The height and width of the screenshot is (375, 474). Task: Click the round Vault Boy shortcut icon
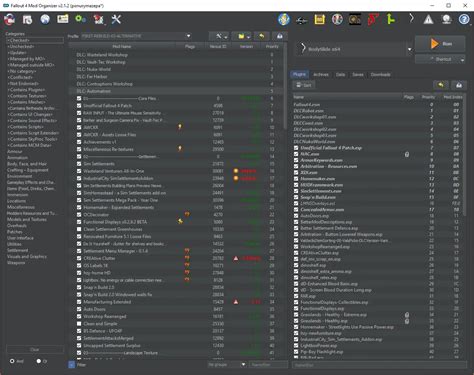(337, 19)
